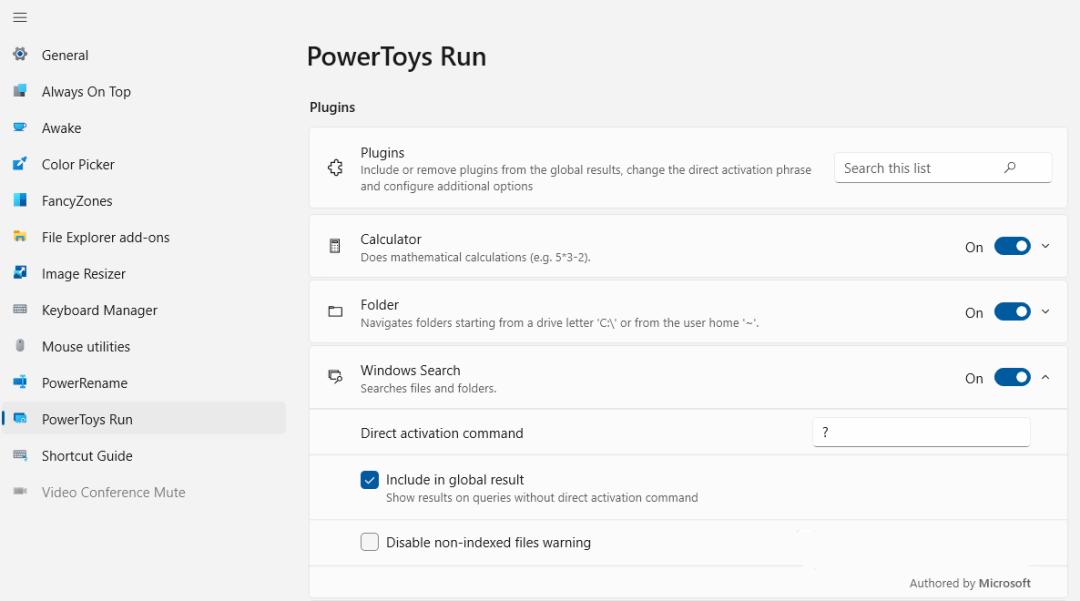
Task: Select the Color Picker icon
Action: pyautogui.click(x=20, y=164)
